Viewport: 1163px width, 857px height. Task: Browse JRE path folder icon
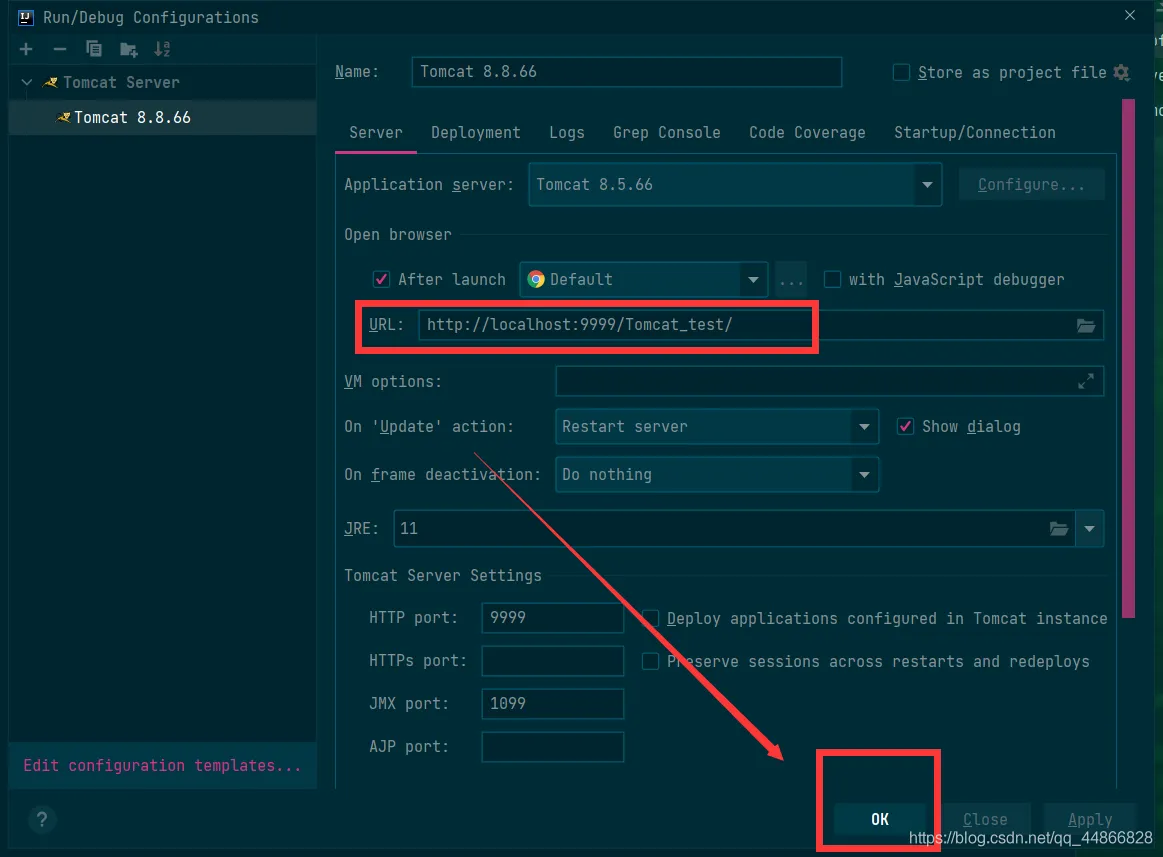(1058, 528)
